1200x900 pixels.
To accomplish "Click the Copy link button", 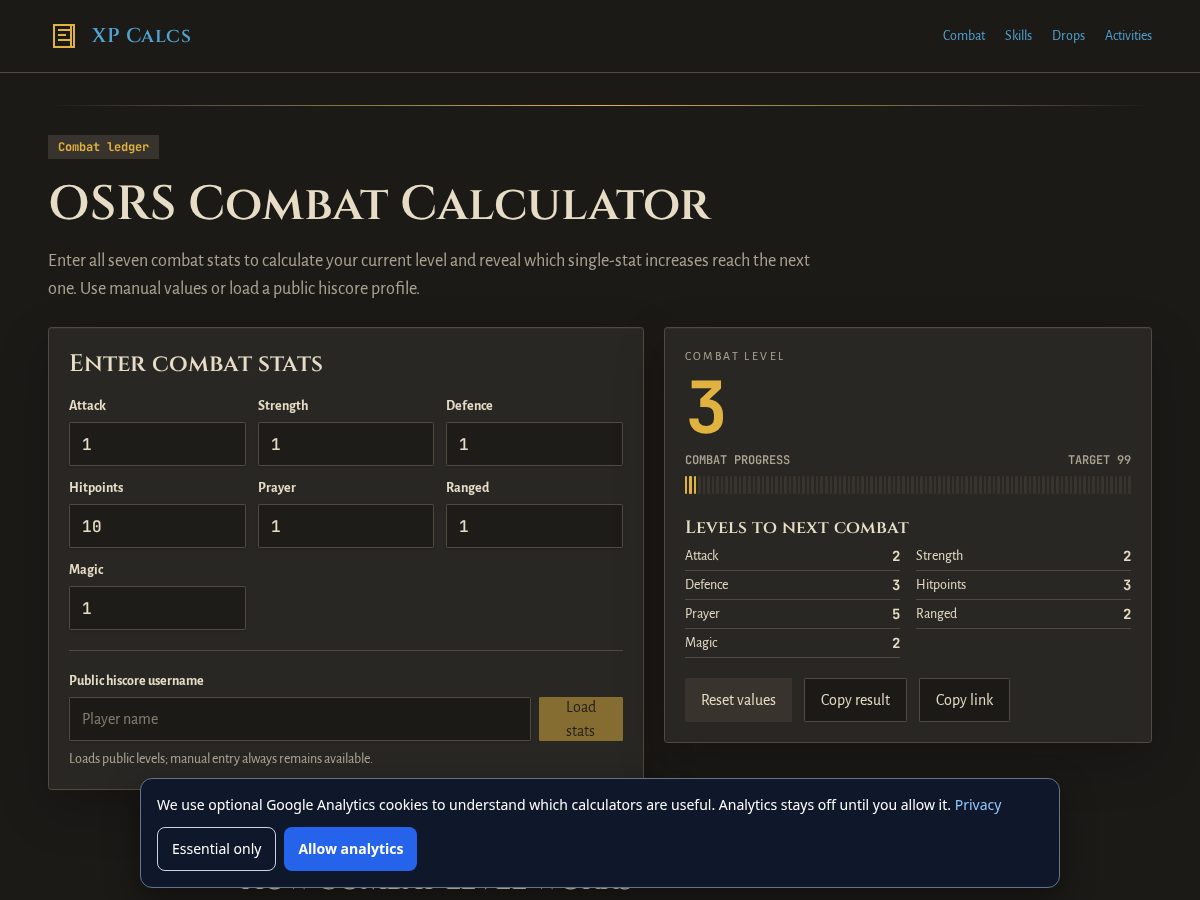I will [x=964, y=700].
